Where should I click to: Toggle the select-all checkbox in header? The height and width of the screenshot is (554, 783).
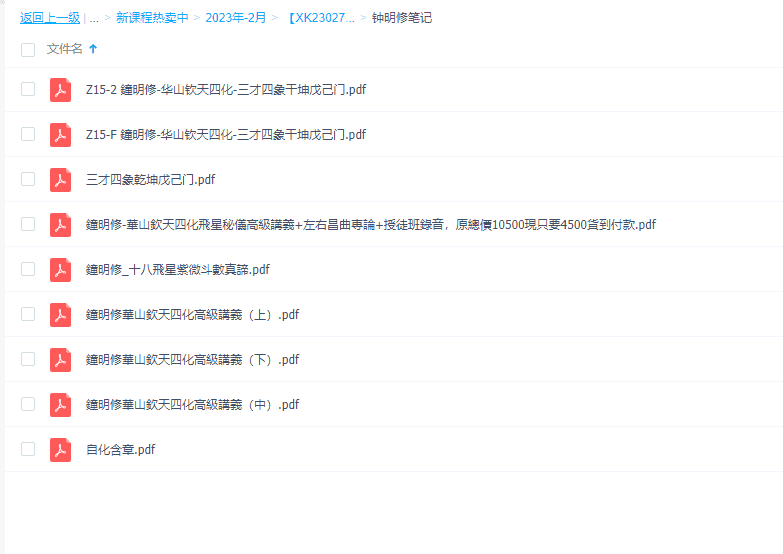pos(28,49)
